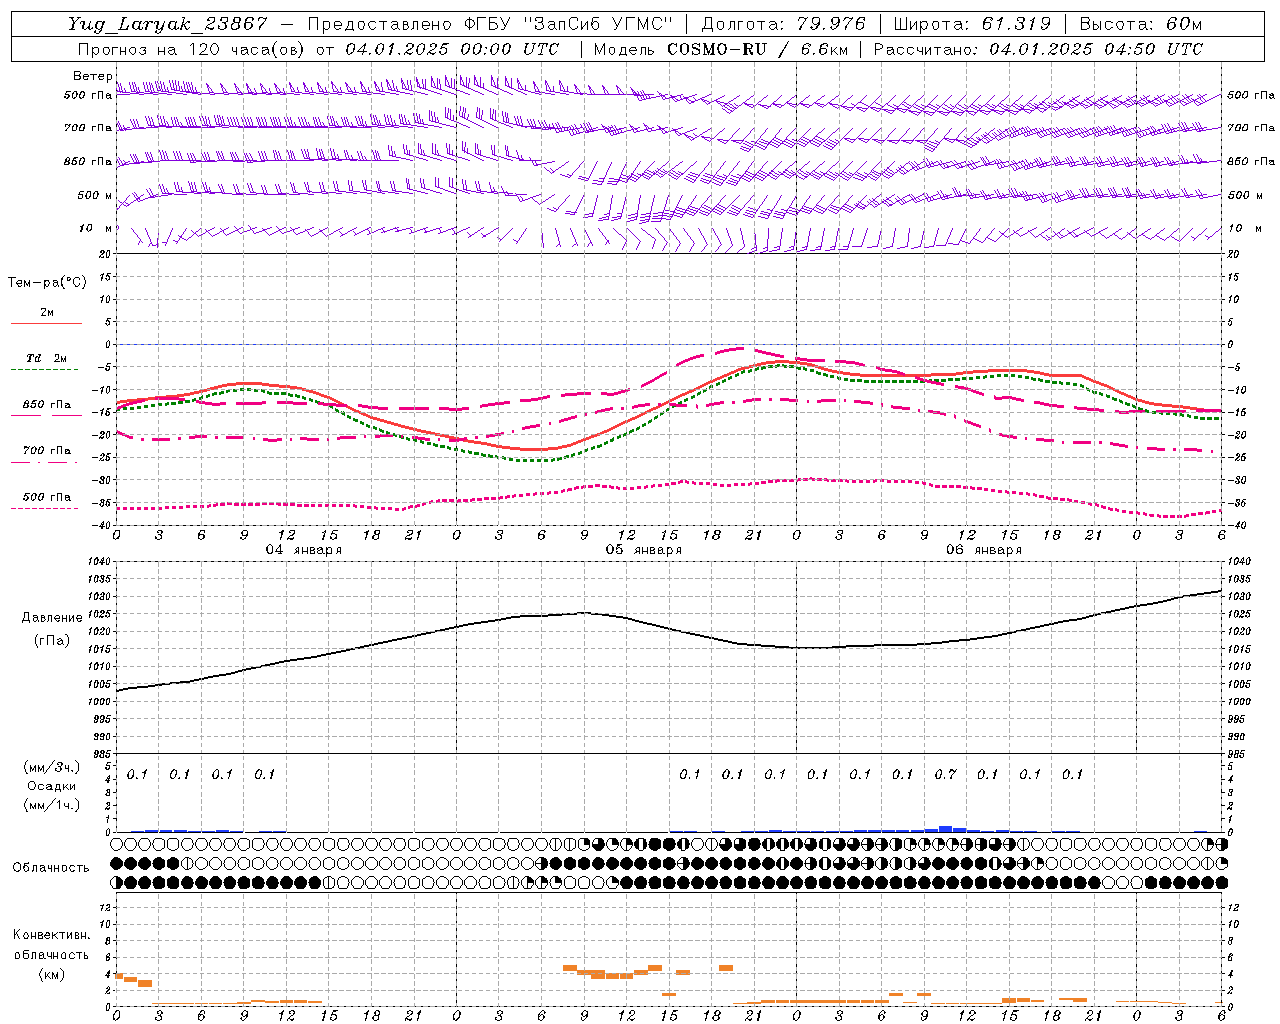Click the Td 2м dew point legend entry
1280x1024 pixels.
click(46, 358)
